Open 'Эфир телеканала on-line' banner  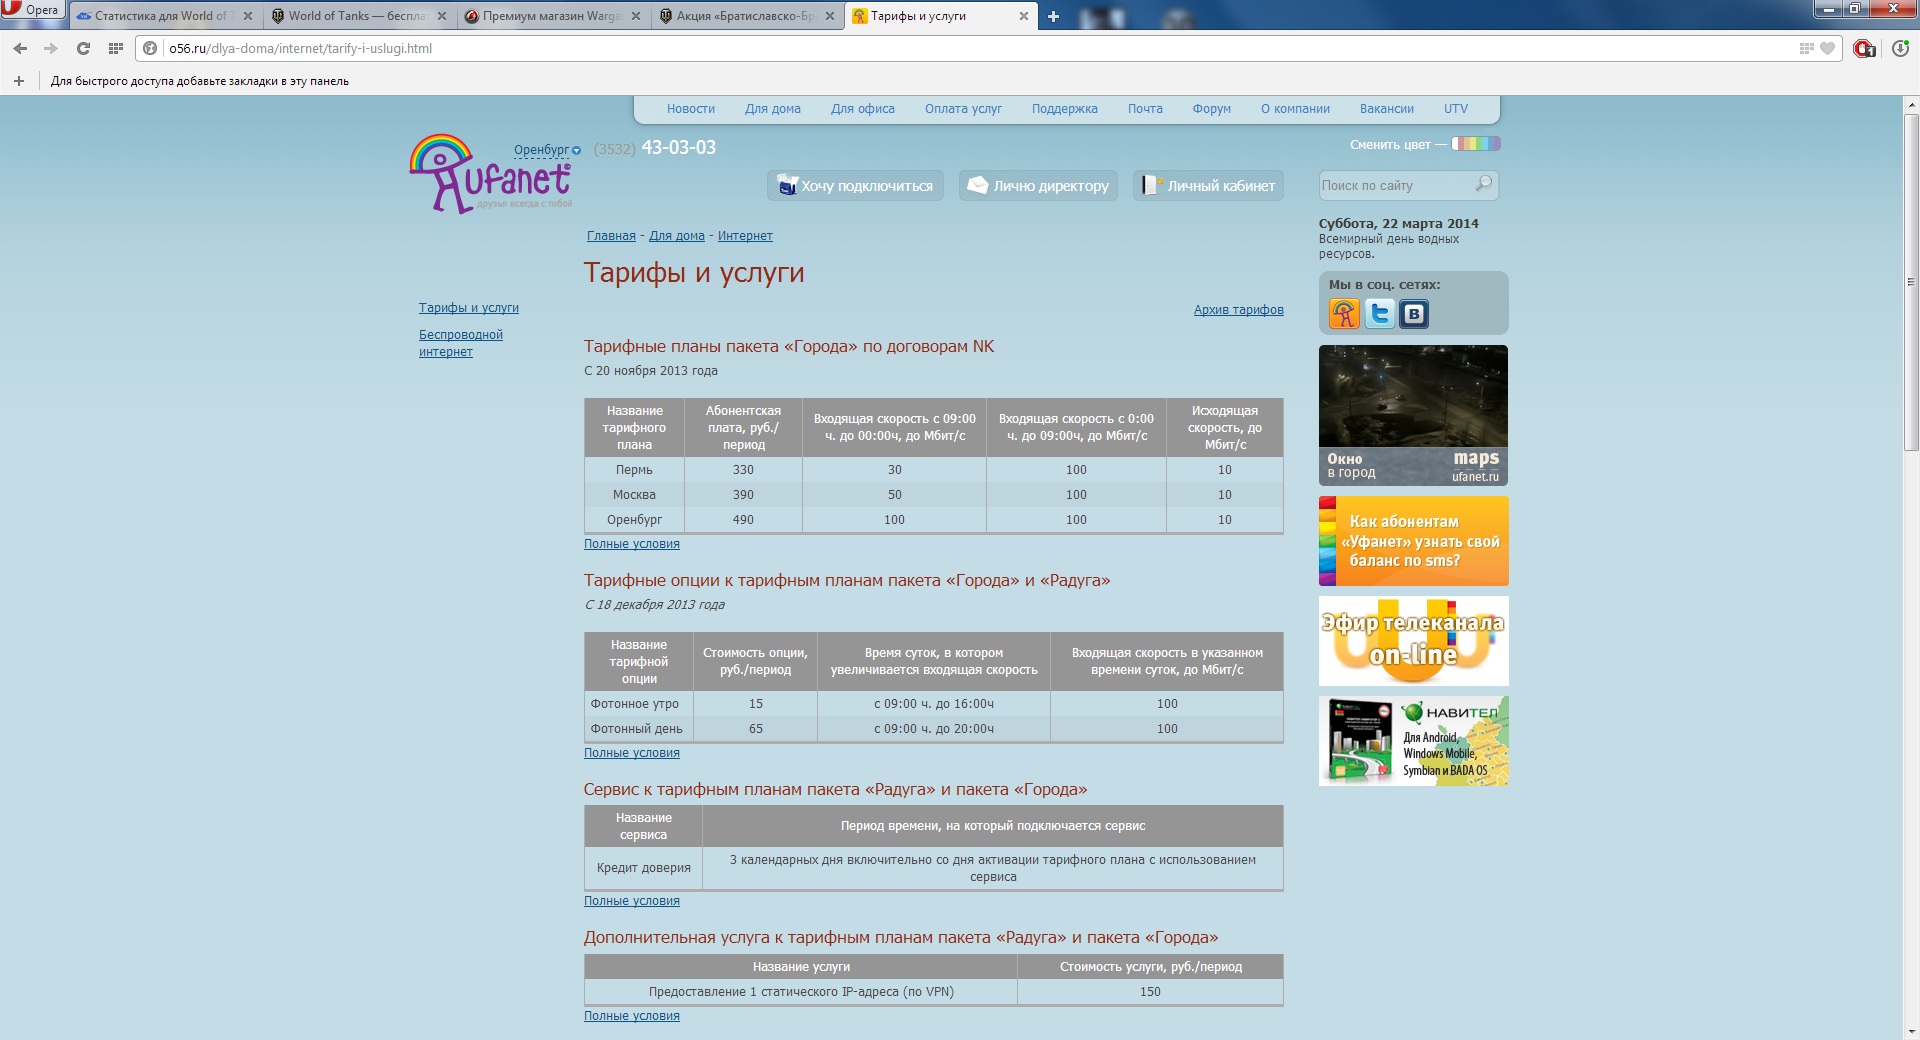(1413, 641)
